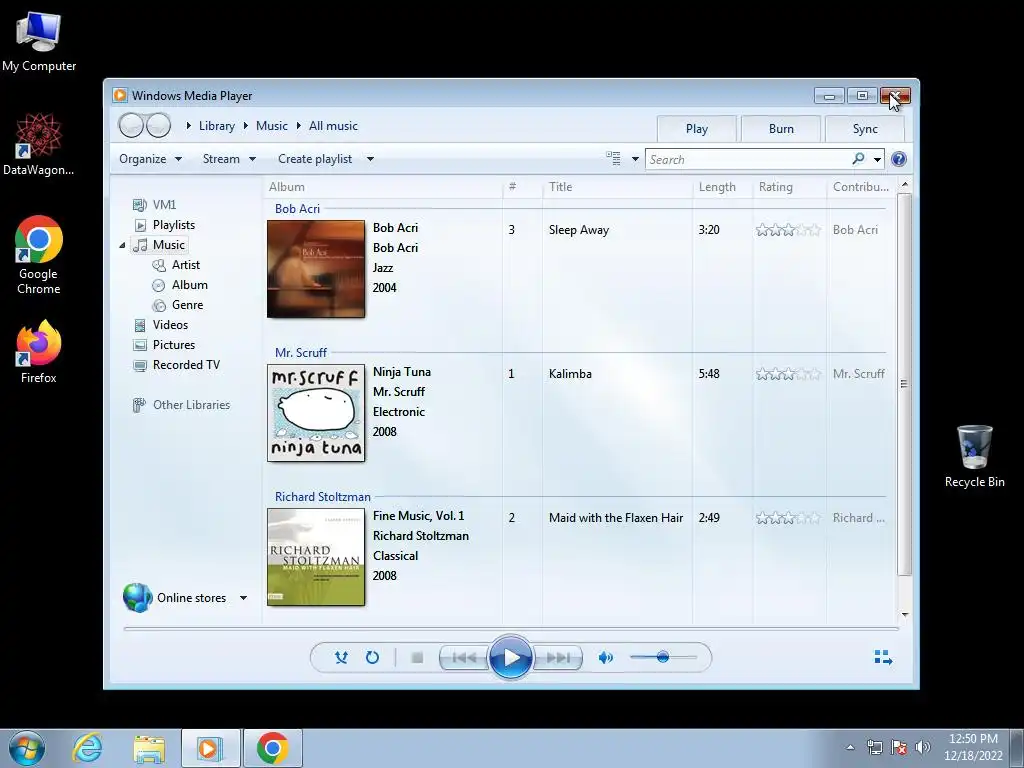Select Music in the navigation pane
This screenshot has width=1024, height=768.
pyautogui.click(x=168, y=245)
